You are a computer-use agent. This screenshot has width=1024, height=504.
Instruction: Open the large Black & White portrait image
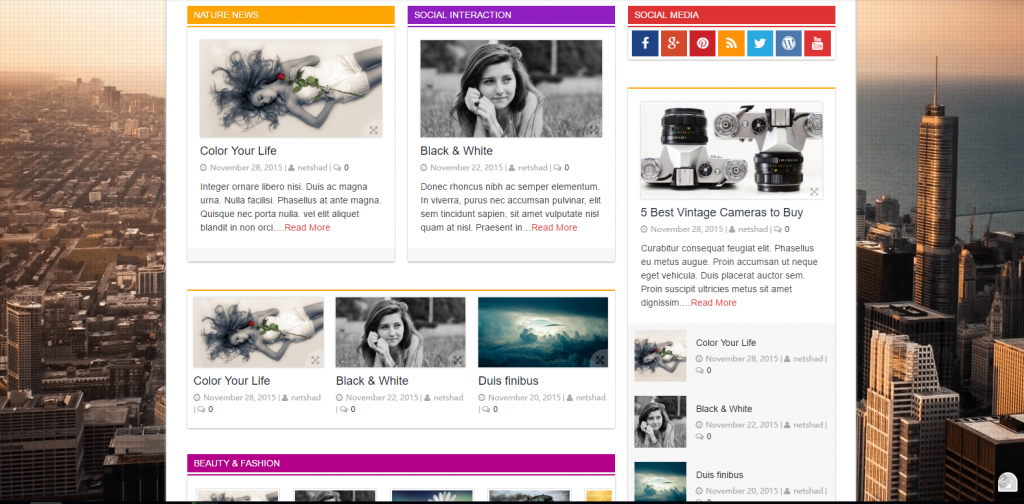511,88
